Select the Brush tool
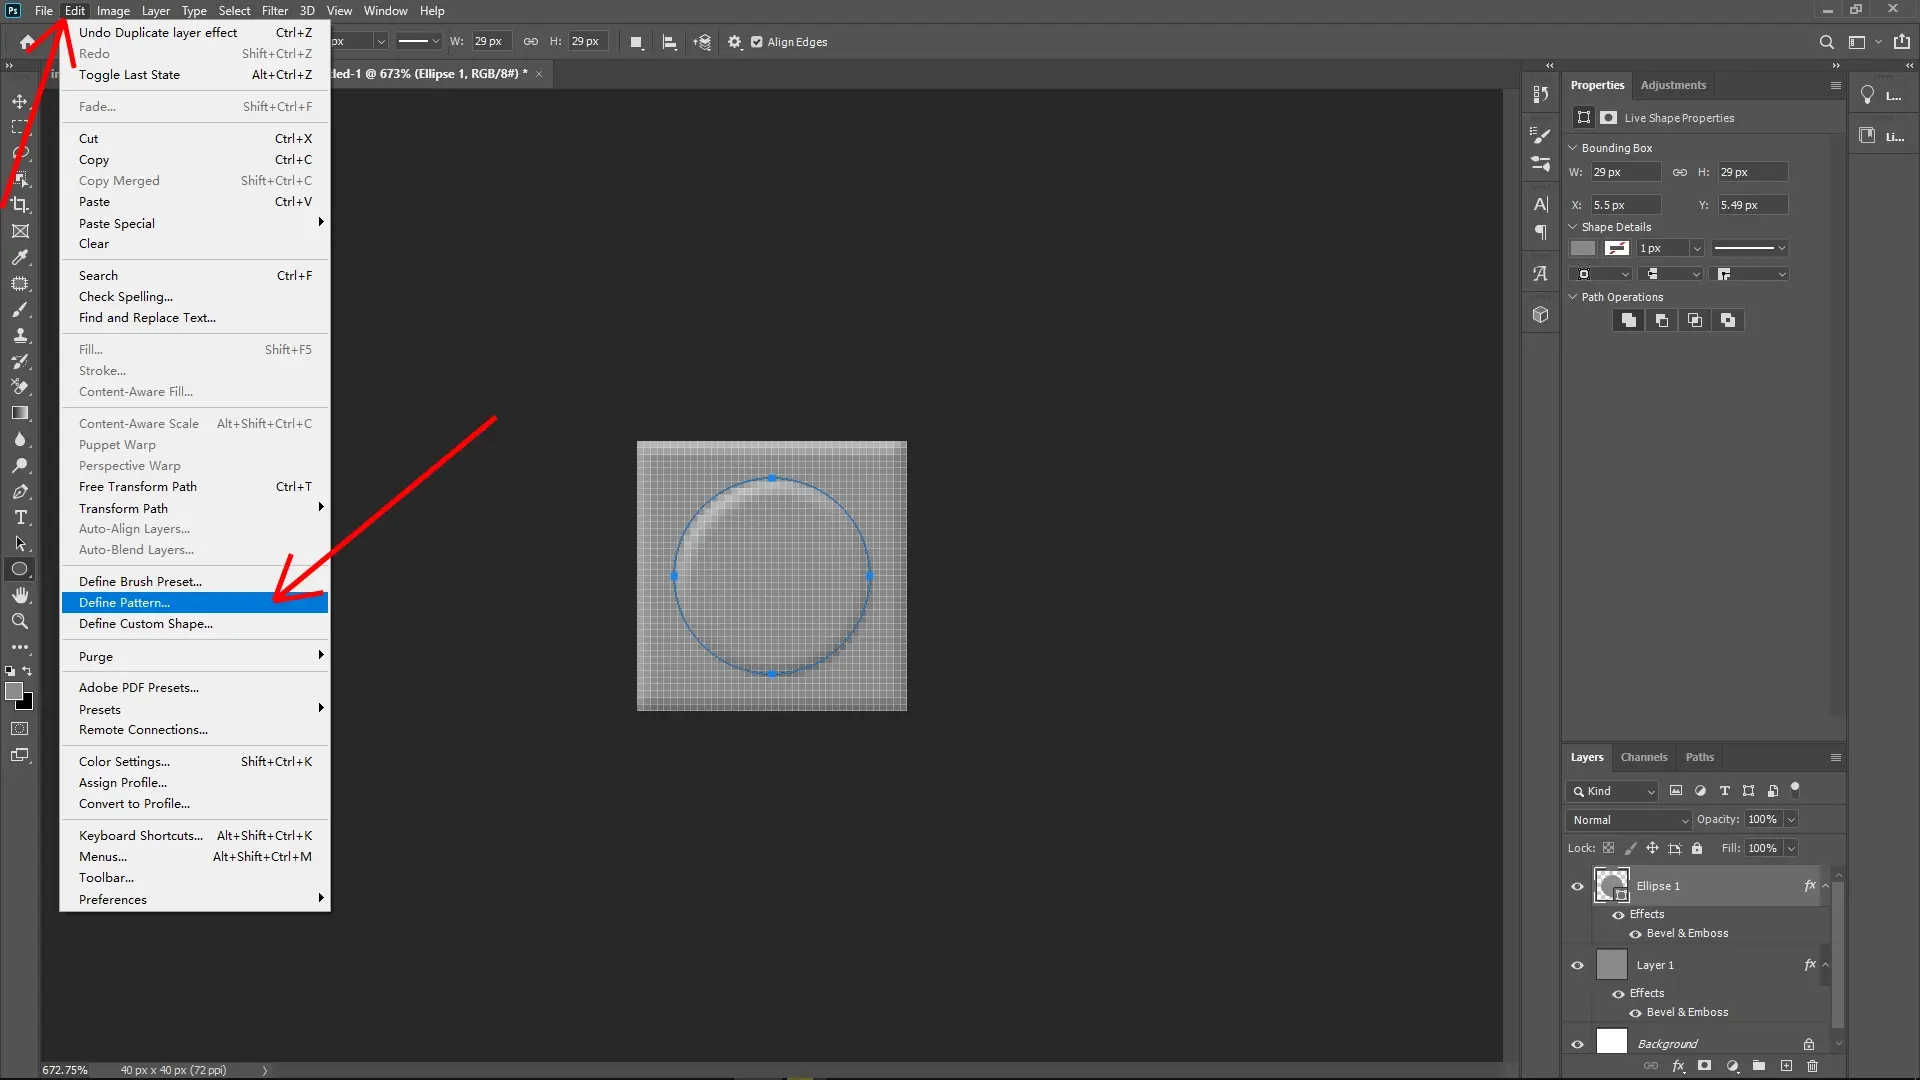The image size is (1920, 1080). [x=20, y=310]
